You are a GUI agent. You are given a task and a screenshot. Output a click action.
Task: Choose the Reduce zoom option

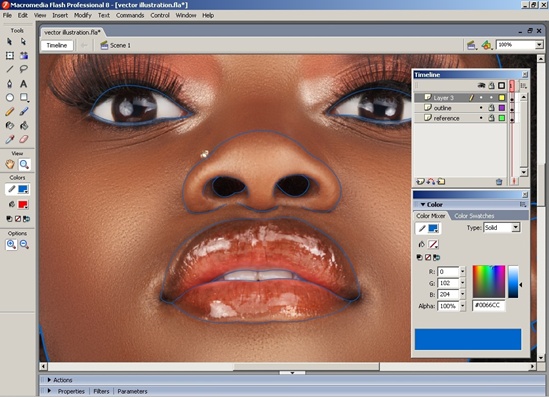click(24, 244)
